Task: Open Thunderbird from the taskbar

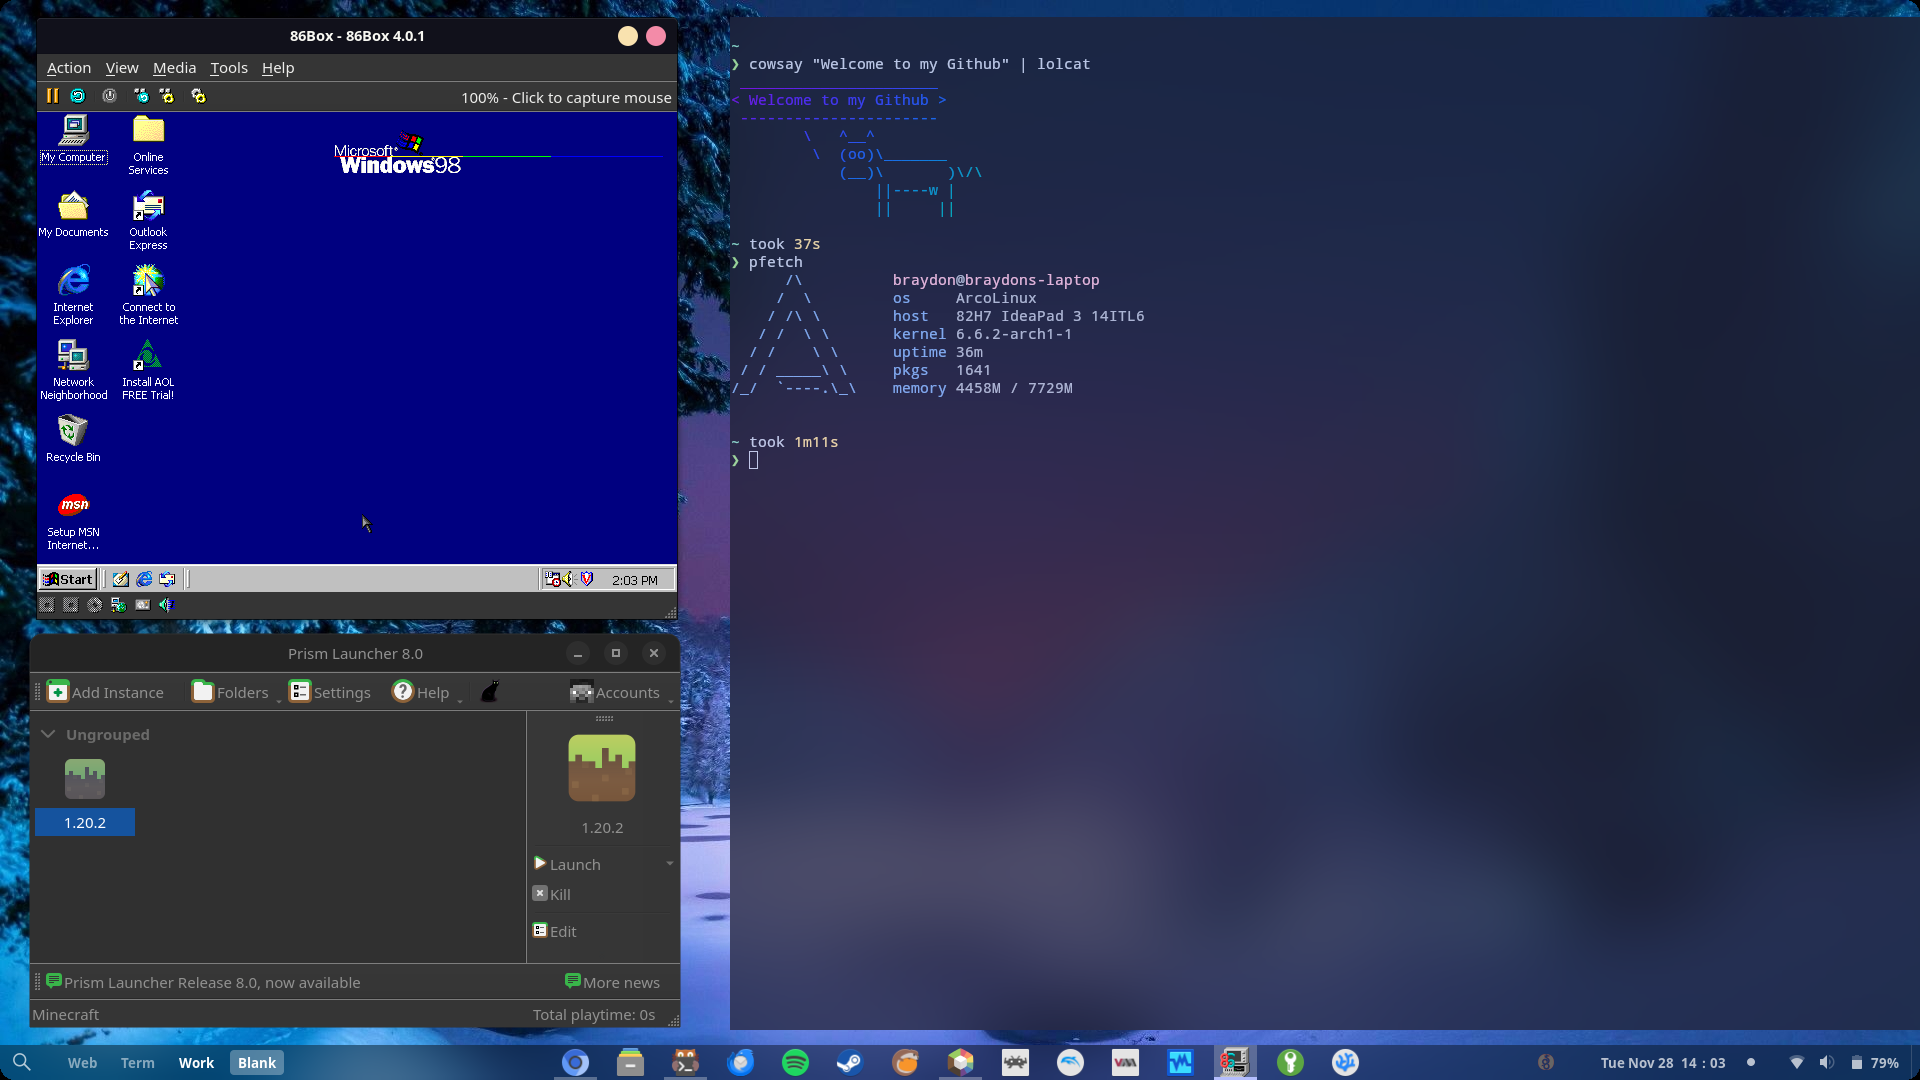Action: click(740, 1062)
